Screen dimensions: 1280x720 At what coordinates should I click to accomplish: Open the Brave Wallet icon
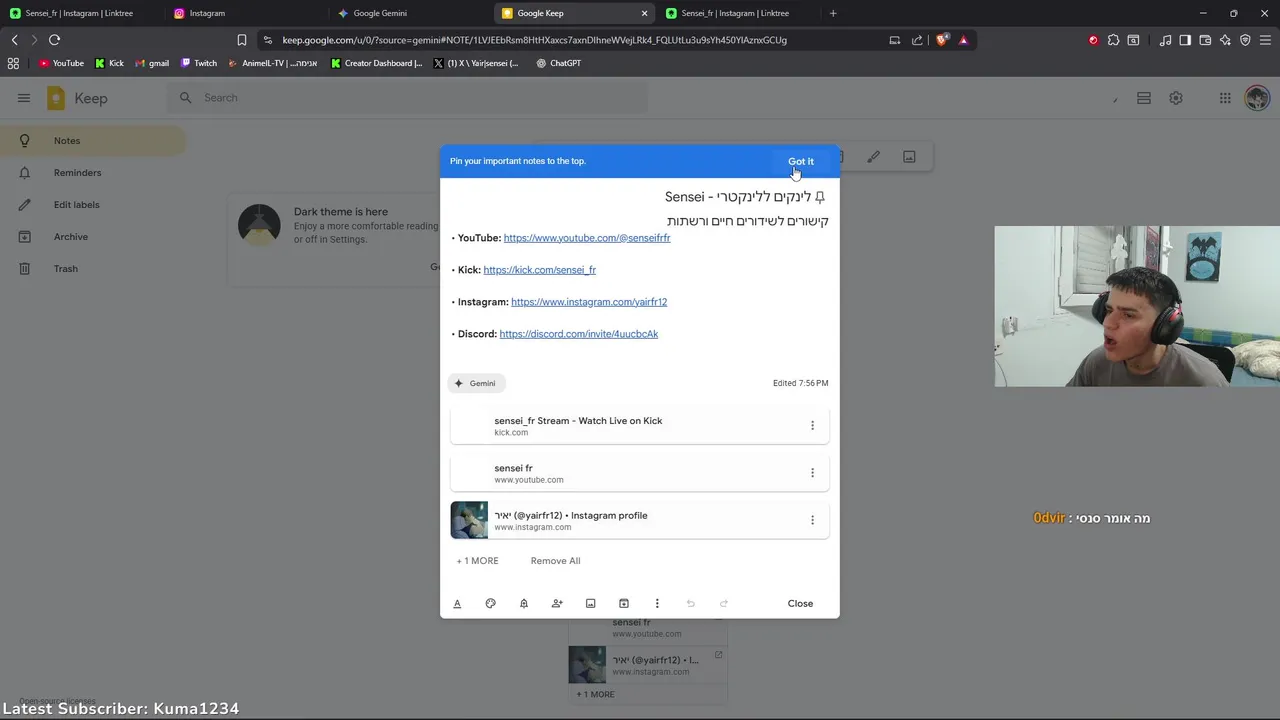(x=1205, y=40)
